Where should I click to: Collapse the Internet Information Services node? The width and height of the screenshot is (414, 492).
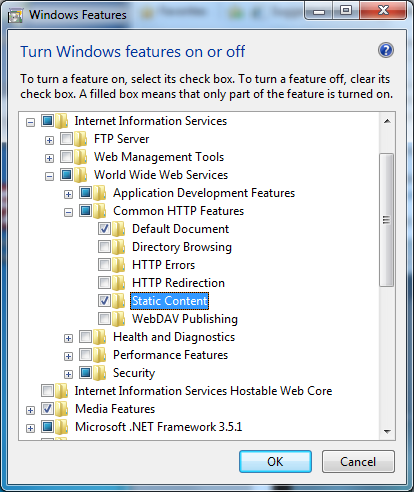(x=30, y=122)
